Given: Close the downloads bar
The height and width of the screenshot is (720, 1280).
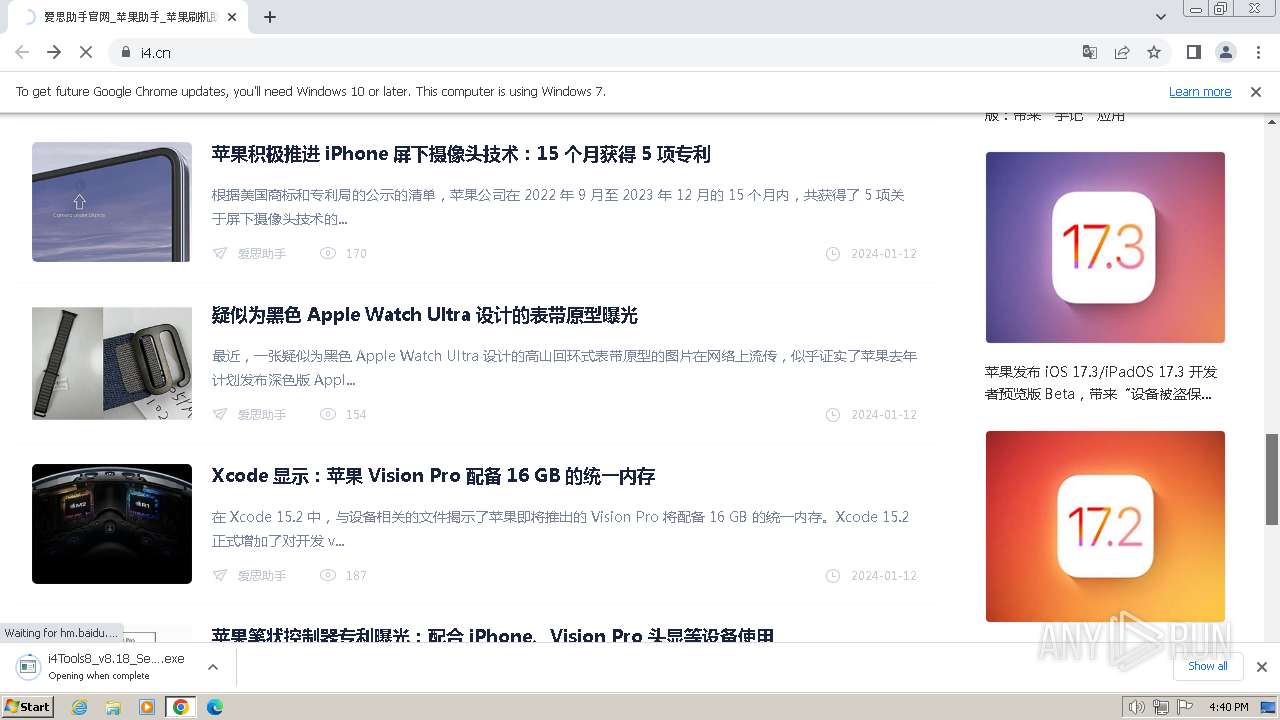Looking at the screenshot, I should pos(1261,667).
